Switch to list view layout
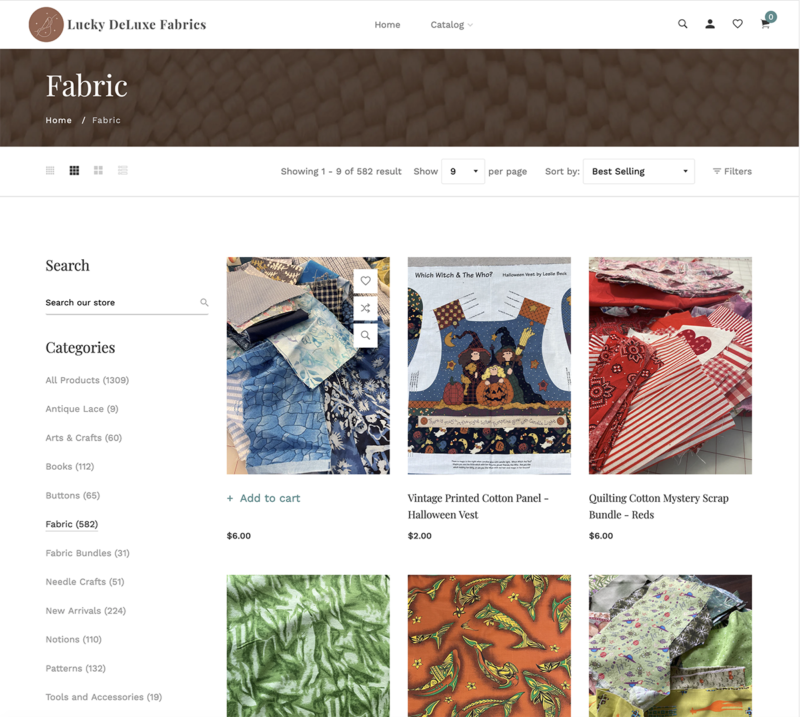The height and width of the screenshot is (717, 800). (x=122, y=170)
